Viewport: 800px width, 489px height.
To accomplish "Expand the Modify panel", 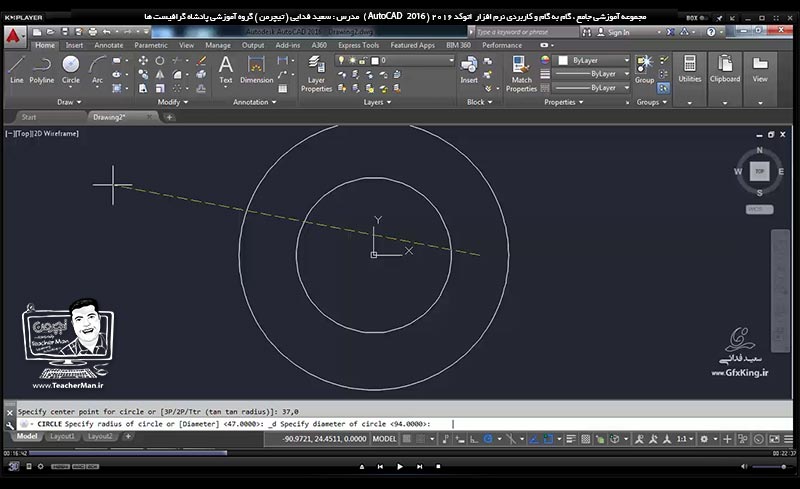I will coord(172,102).
